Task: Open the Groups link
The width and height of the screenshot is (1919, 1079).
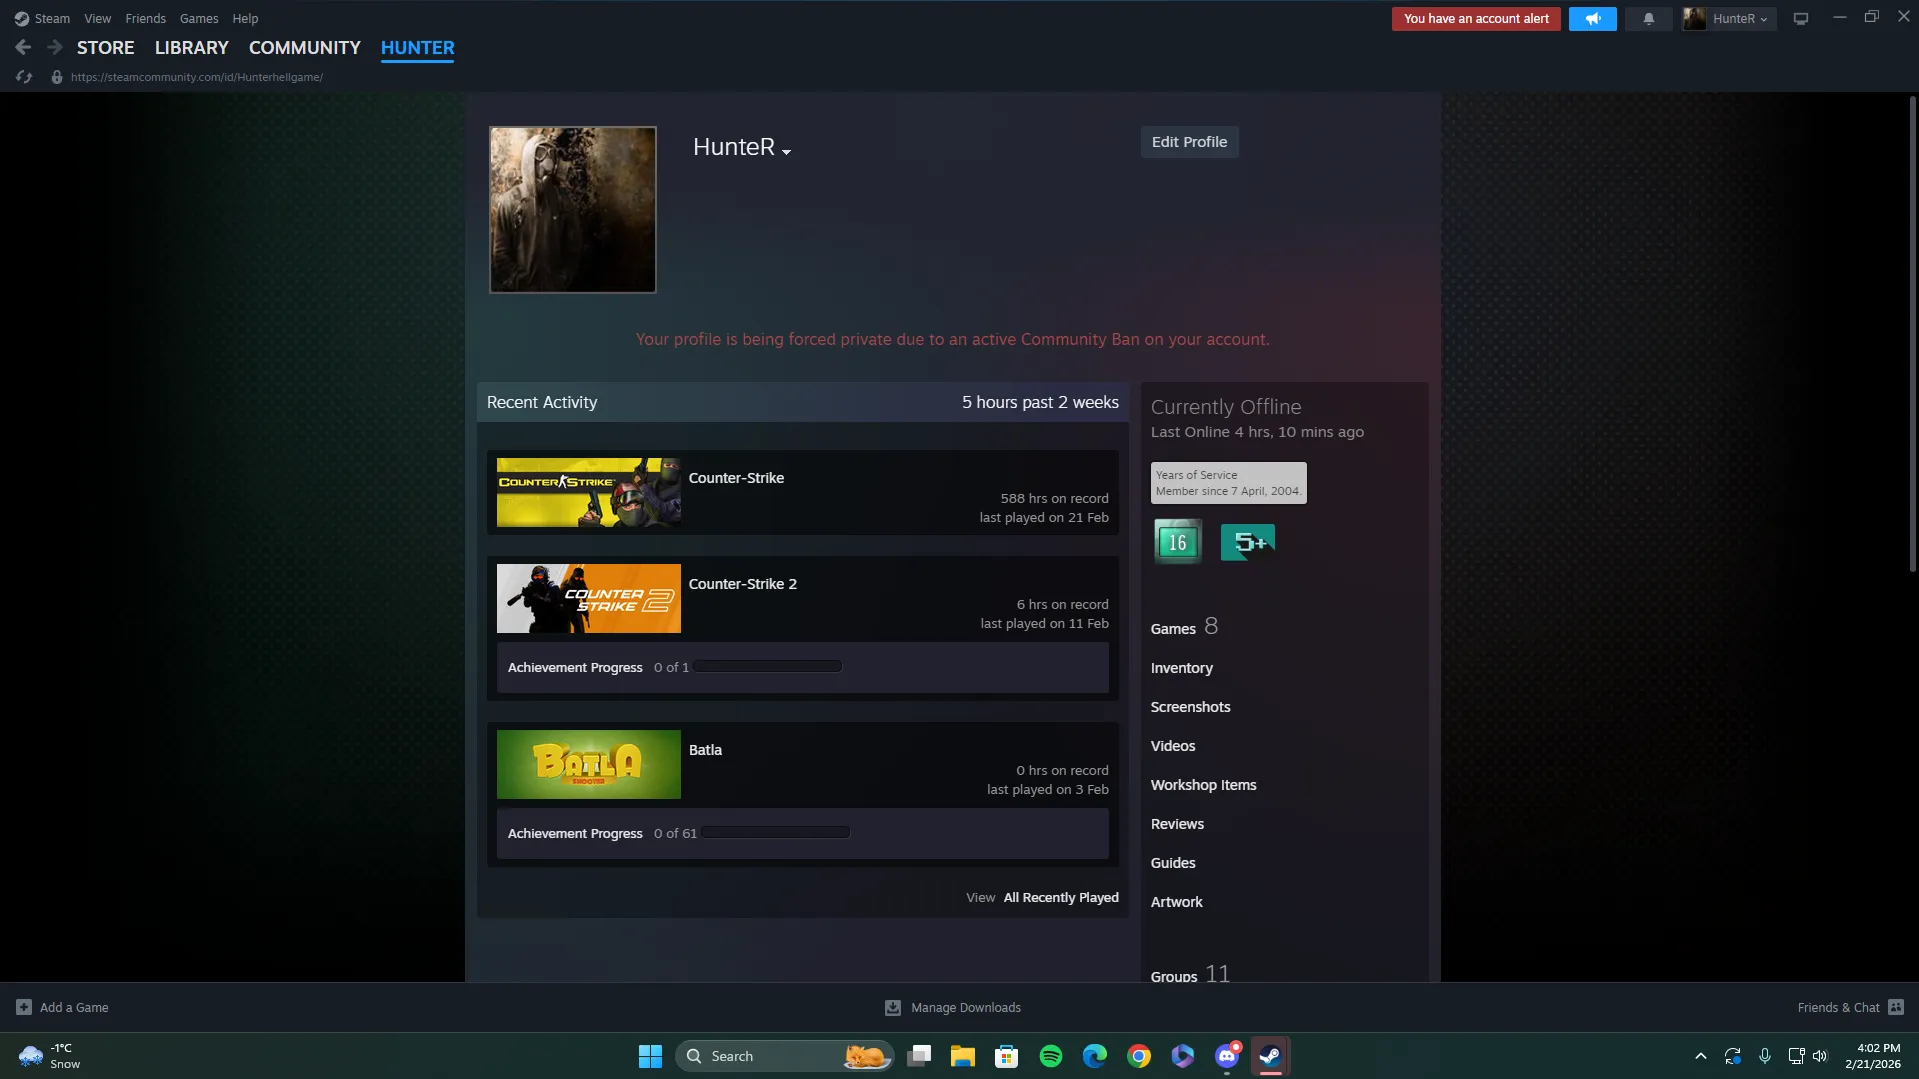Action: [x=1174, y=975]
